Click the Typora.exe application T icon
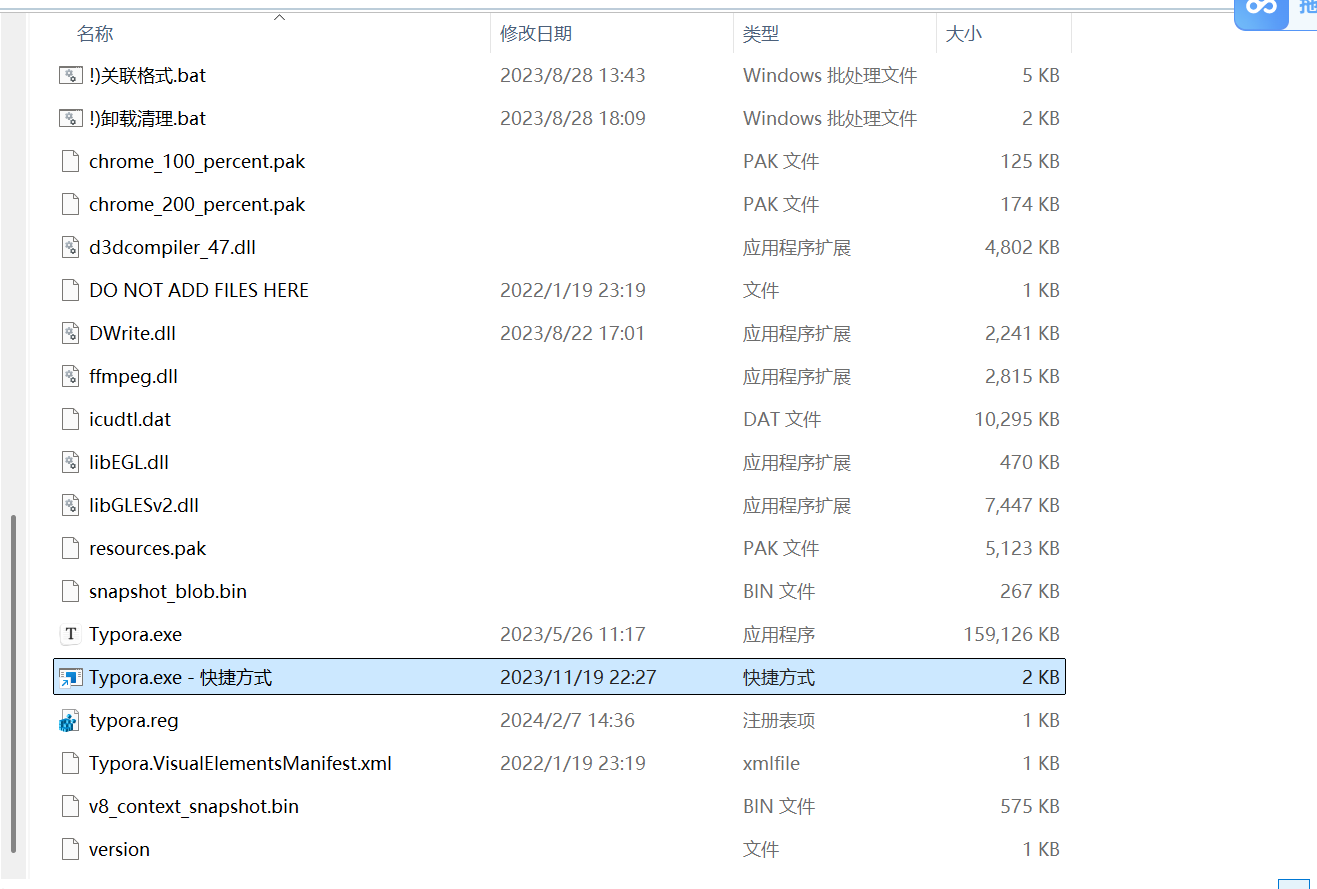The image size is (1317, 889). 70,634
